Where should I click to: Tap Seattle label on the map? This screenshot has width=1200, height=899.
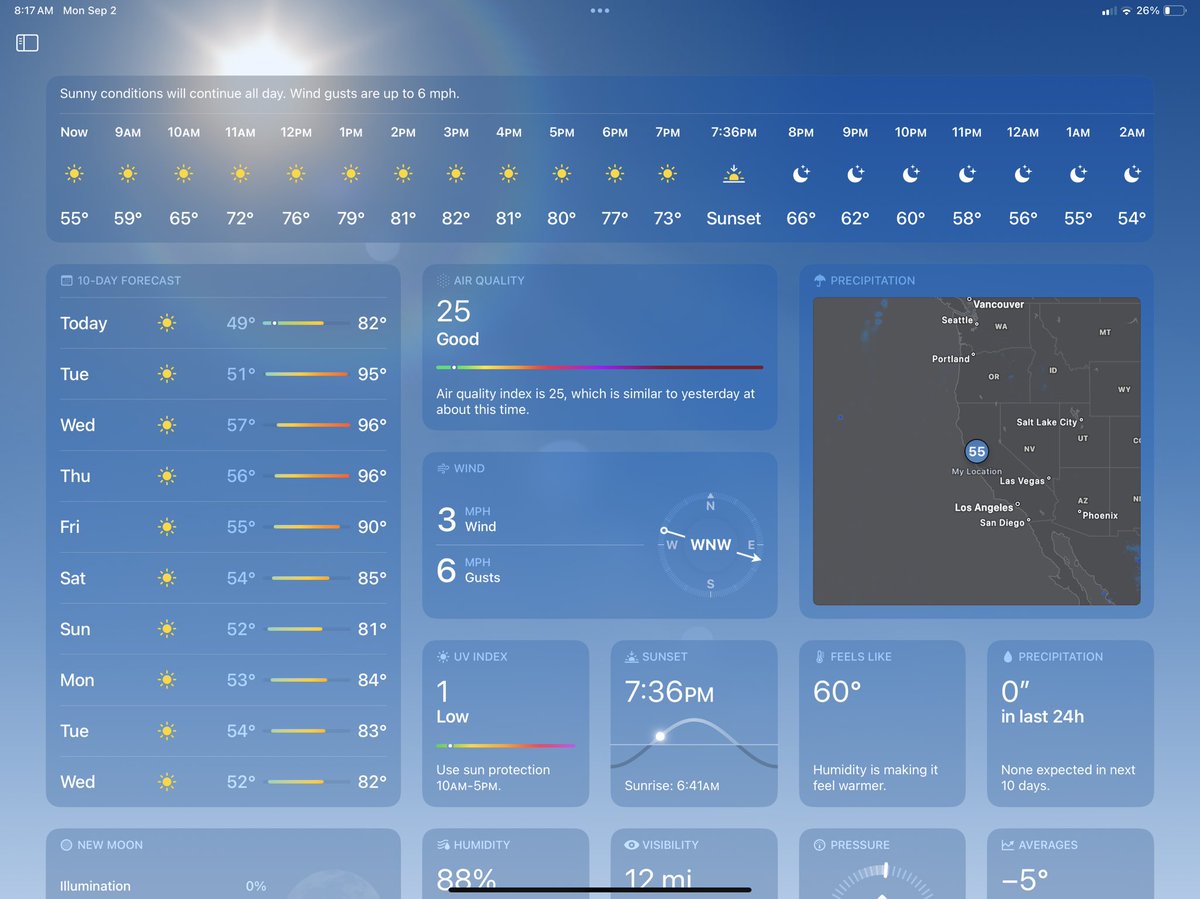(x=957, y=320)
